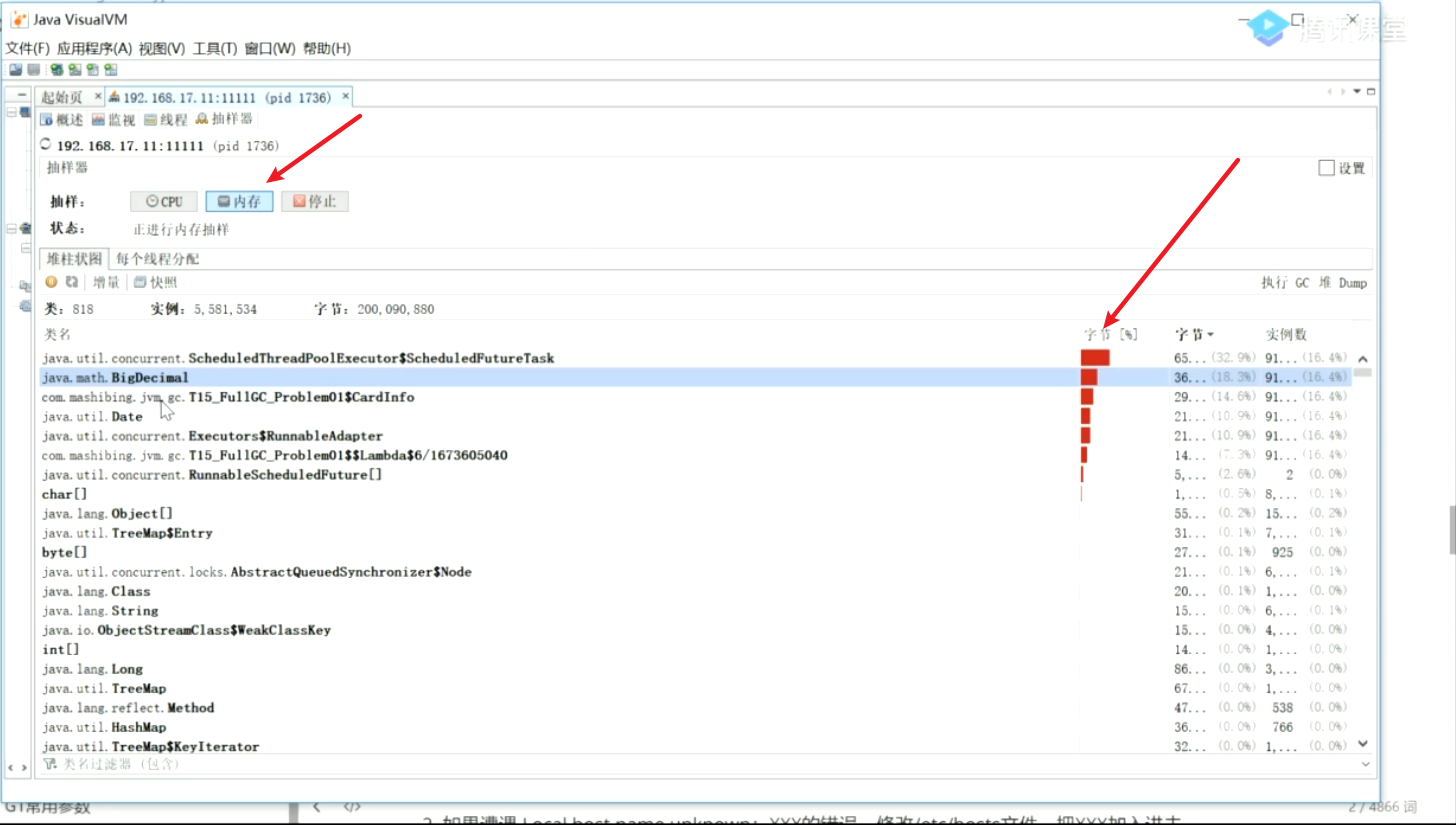
Task: Select RunnableScheduledFuture[] row
Action: (x=696, y=475)
